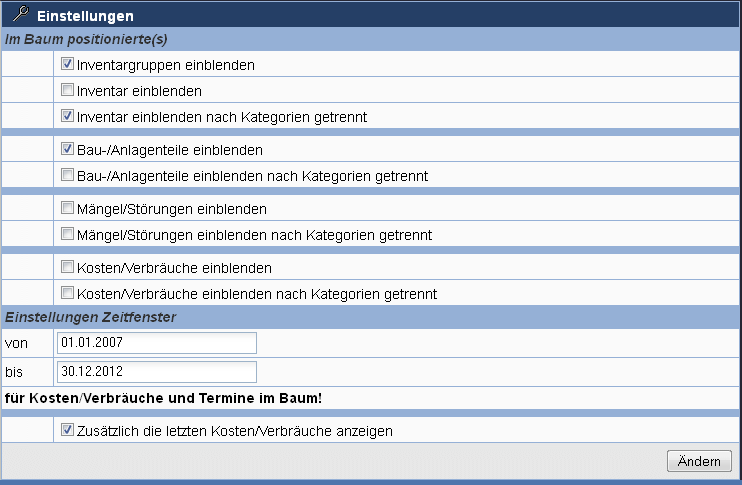742x485 pixels.
Task: Toggle Bau-/Anlagenteile einblenden checkbox
Action: pyautogui.click(x=67, y=150)
